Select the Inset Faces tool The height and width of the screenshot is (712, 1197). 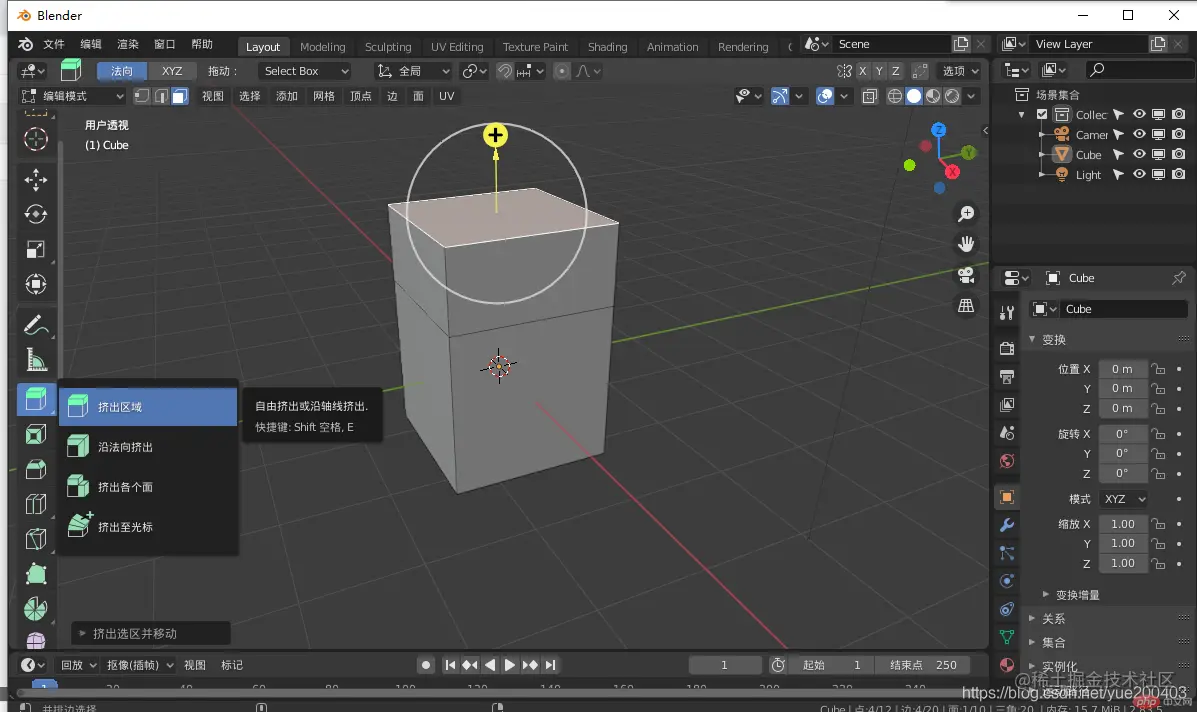click(x=36, y=434)
